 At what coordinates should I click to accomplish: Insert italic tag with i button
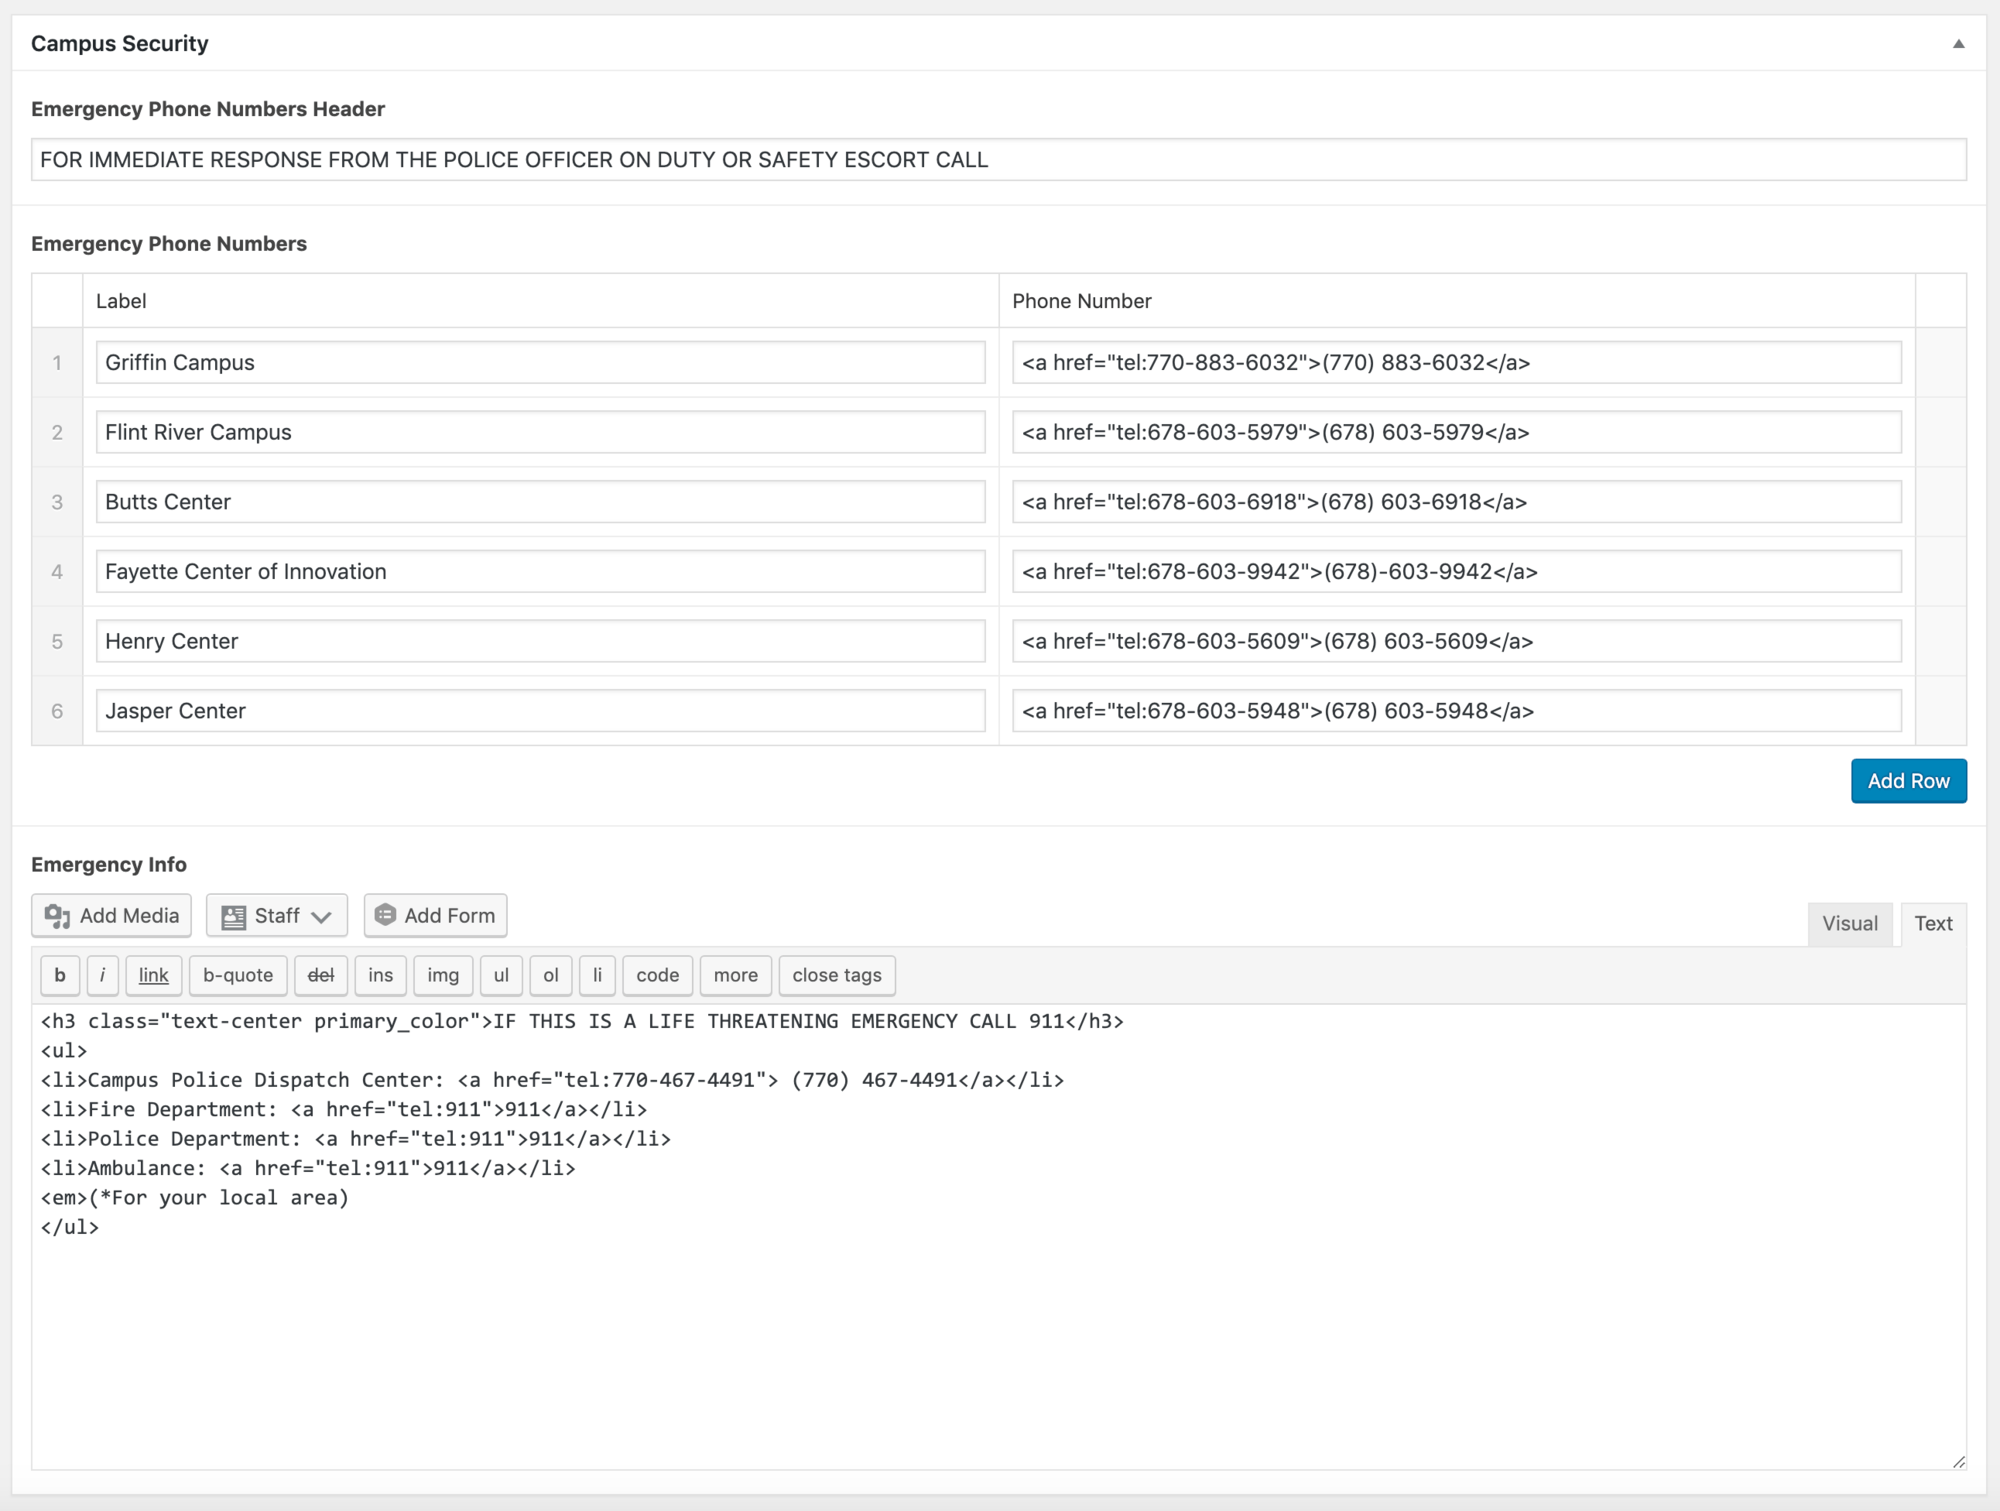[102, 975]
